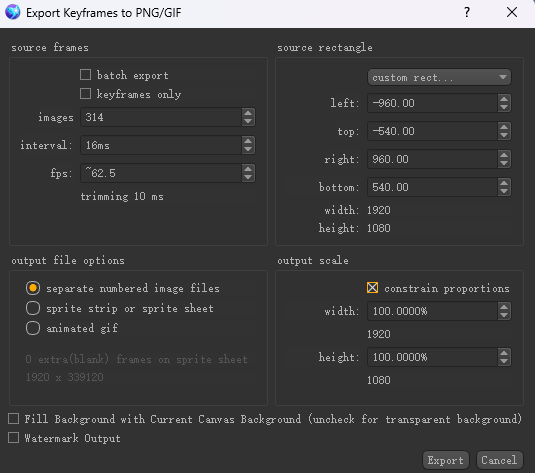This screenshot has height=473, width=535.
Task: Increase output scale height with up arrow
Action: [504, 353]
